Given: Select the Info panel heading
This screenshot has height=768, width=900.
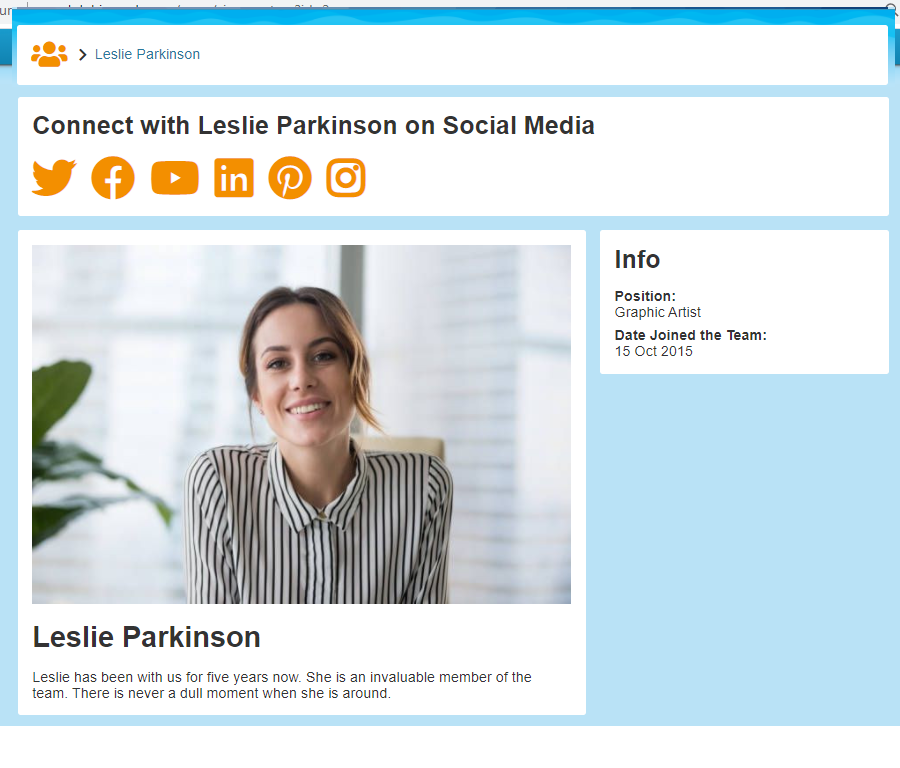Looking at the screenshot, I should tap(637, 260).
